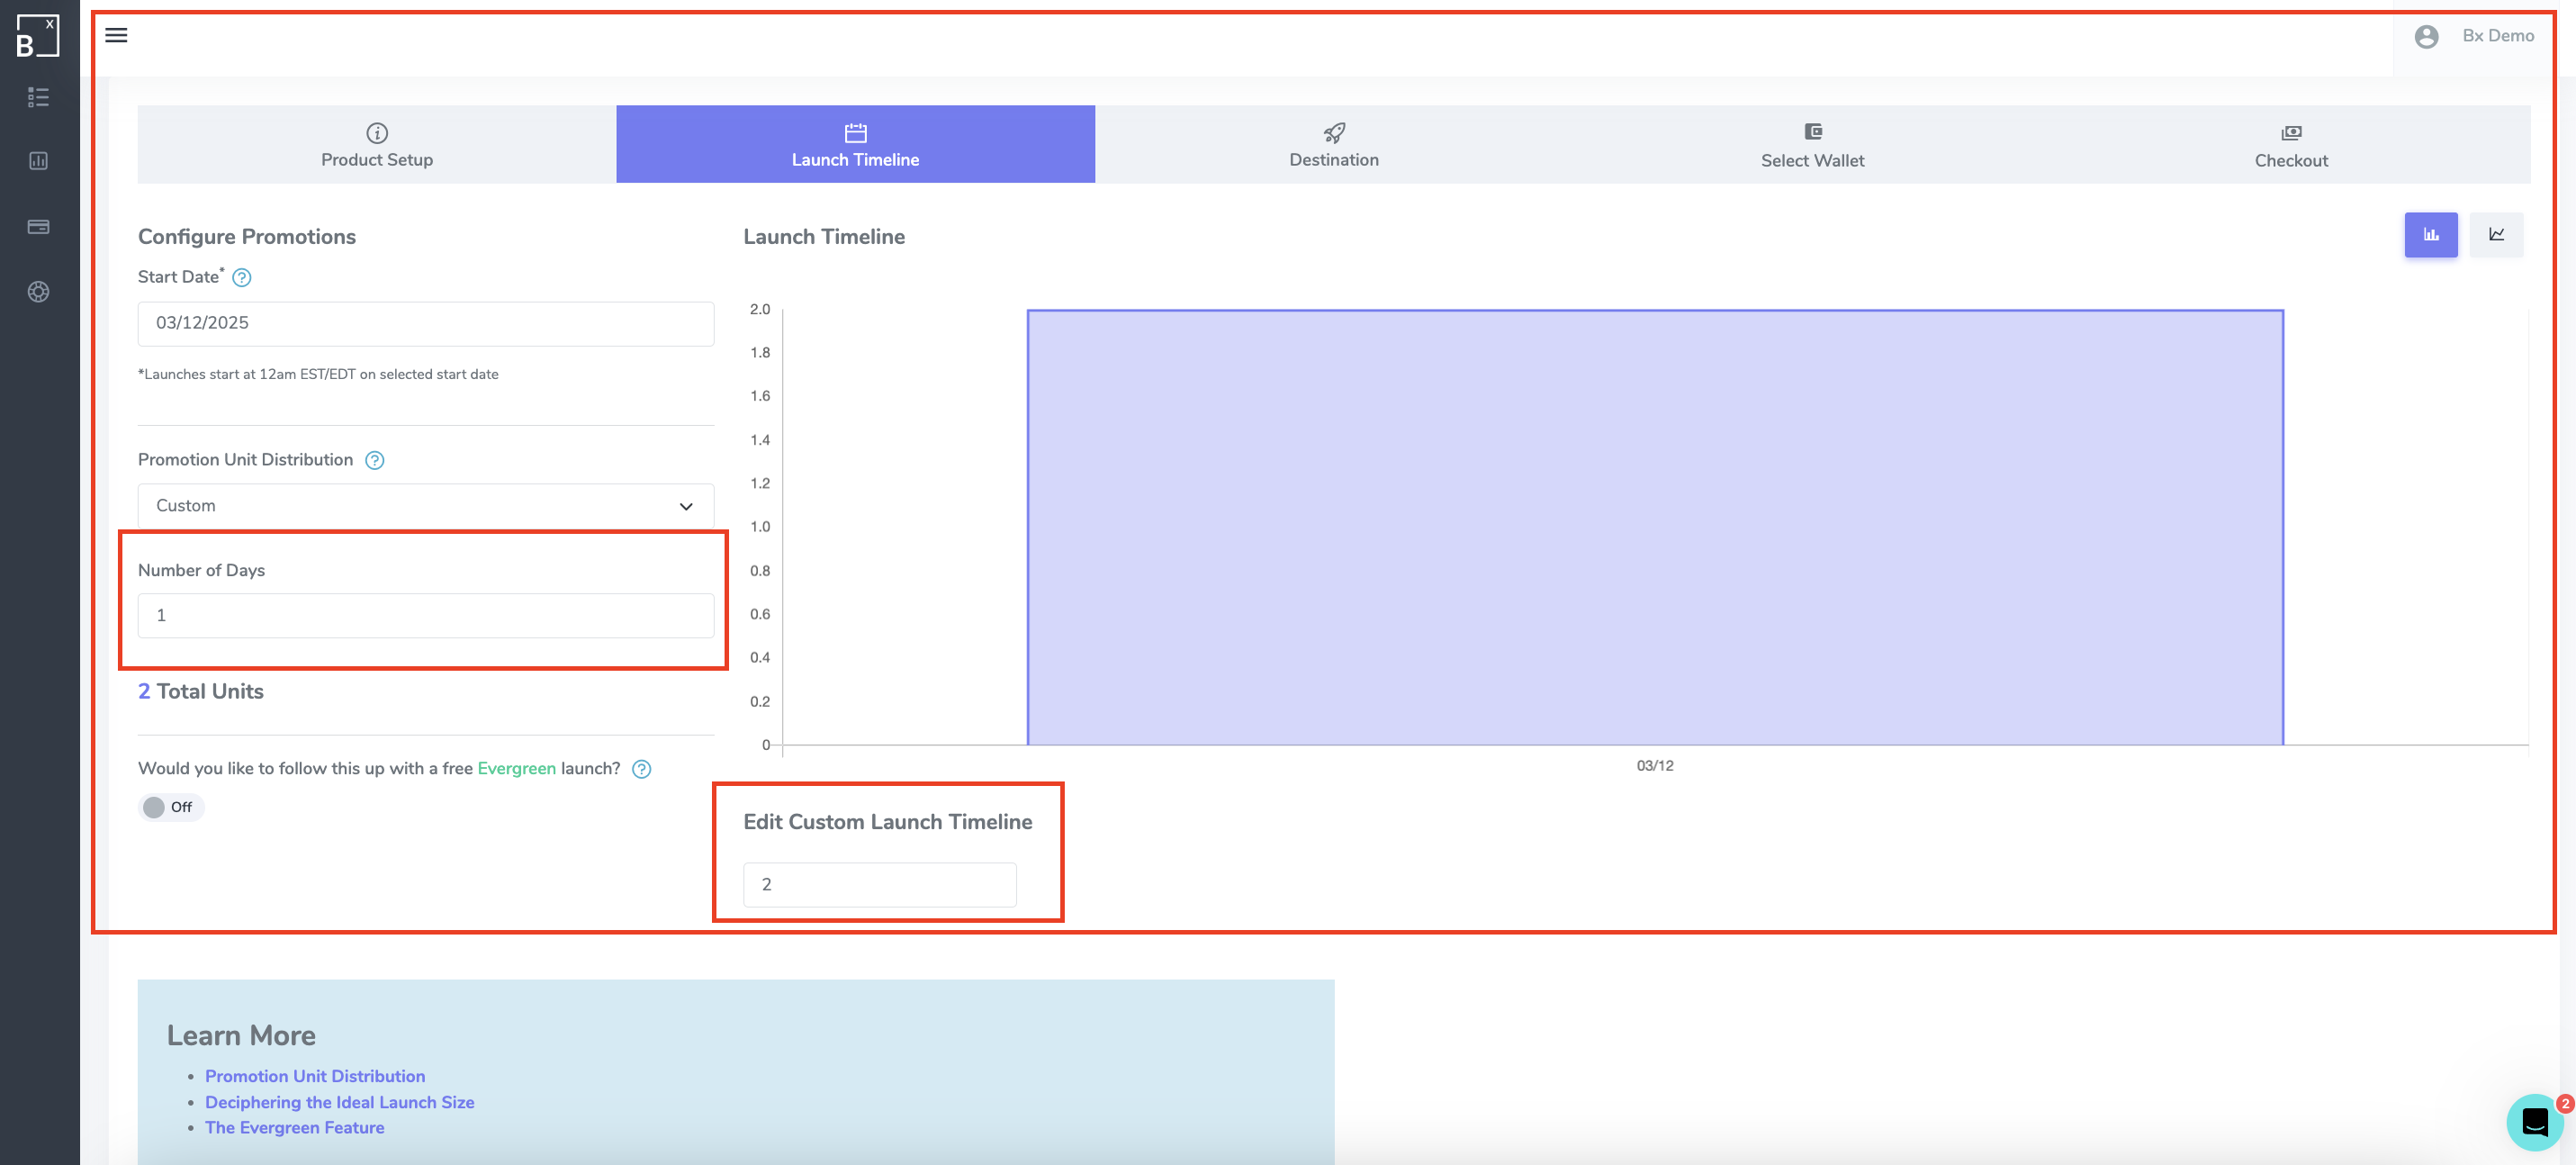Click Start Date help question icon
The width and height of the screenshot is (2576, 1165).
242,278
